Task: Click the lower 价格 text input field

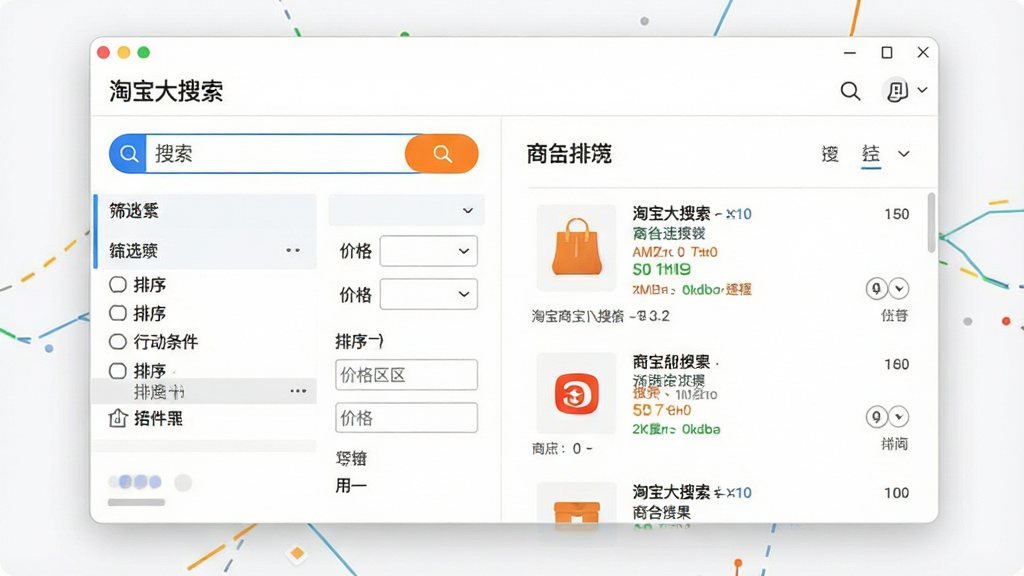Action: (406, 418)
